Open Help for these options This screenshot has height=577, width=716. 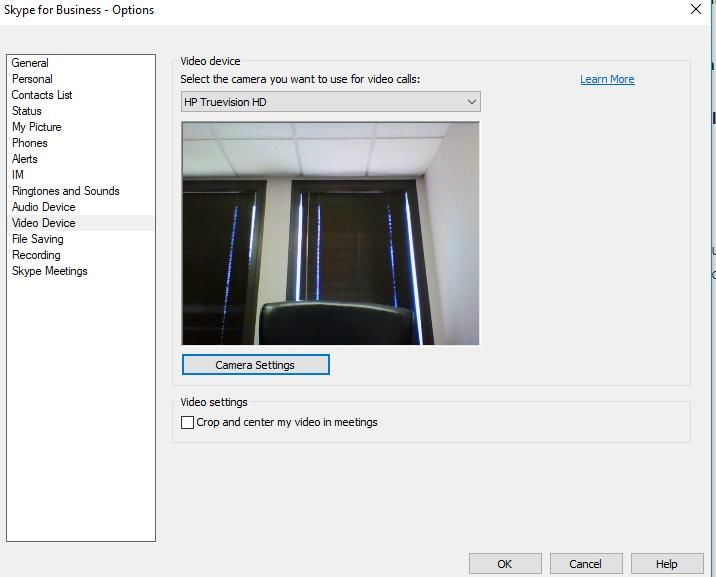(x=667, y=564)
